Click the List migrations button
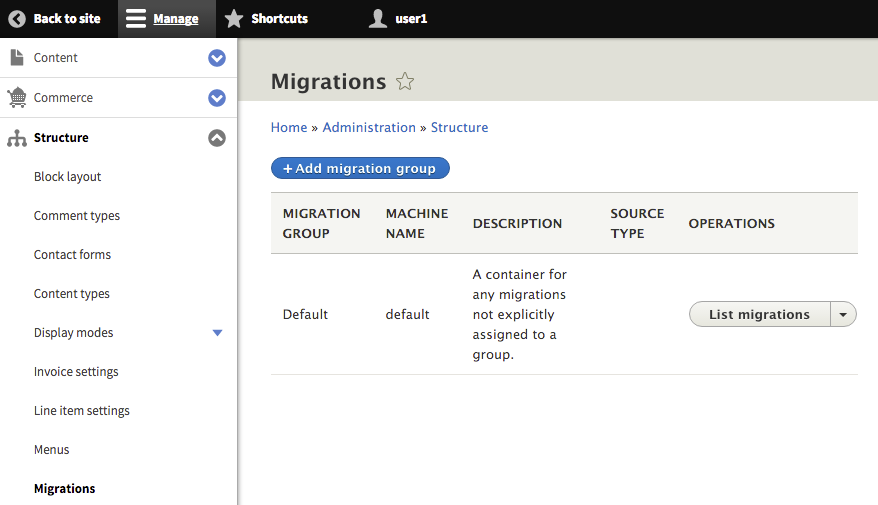This screenshot has height=505, width=878. [x=759, y=314]
